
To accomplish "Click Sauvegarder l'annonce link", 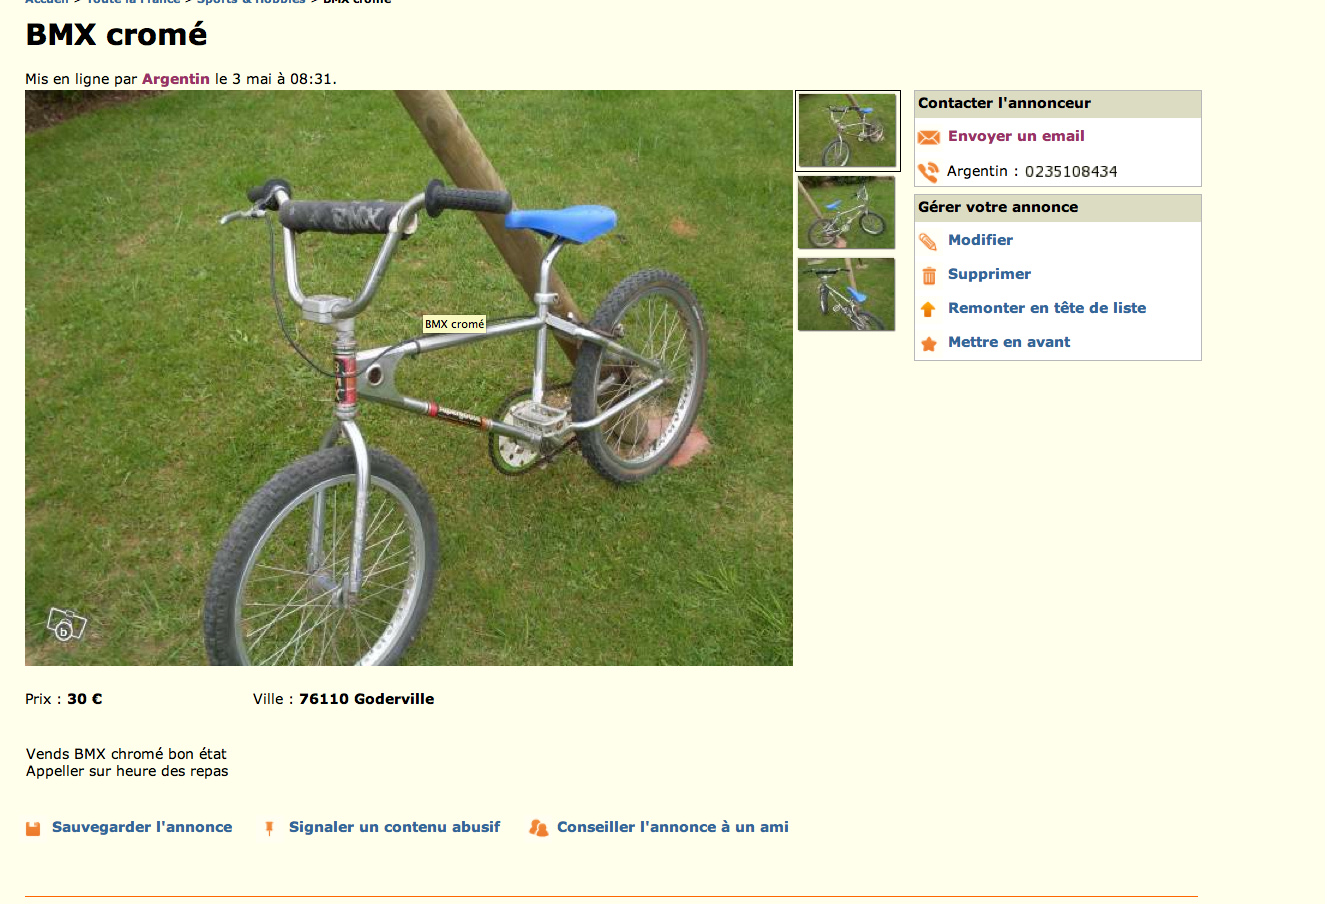I will pyautogui.click(x=142, y=827).
